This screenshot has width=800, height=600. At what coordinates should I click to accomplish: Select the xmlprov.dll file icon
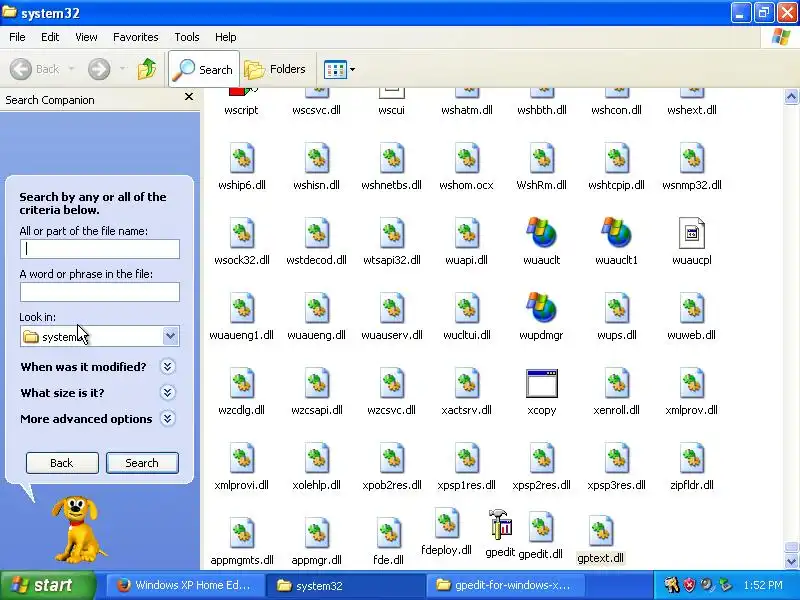pos(692,383)
